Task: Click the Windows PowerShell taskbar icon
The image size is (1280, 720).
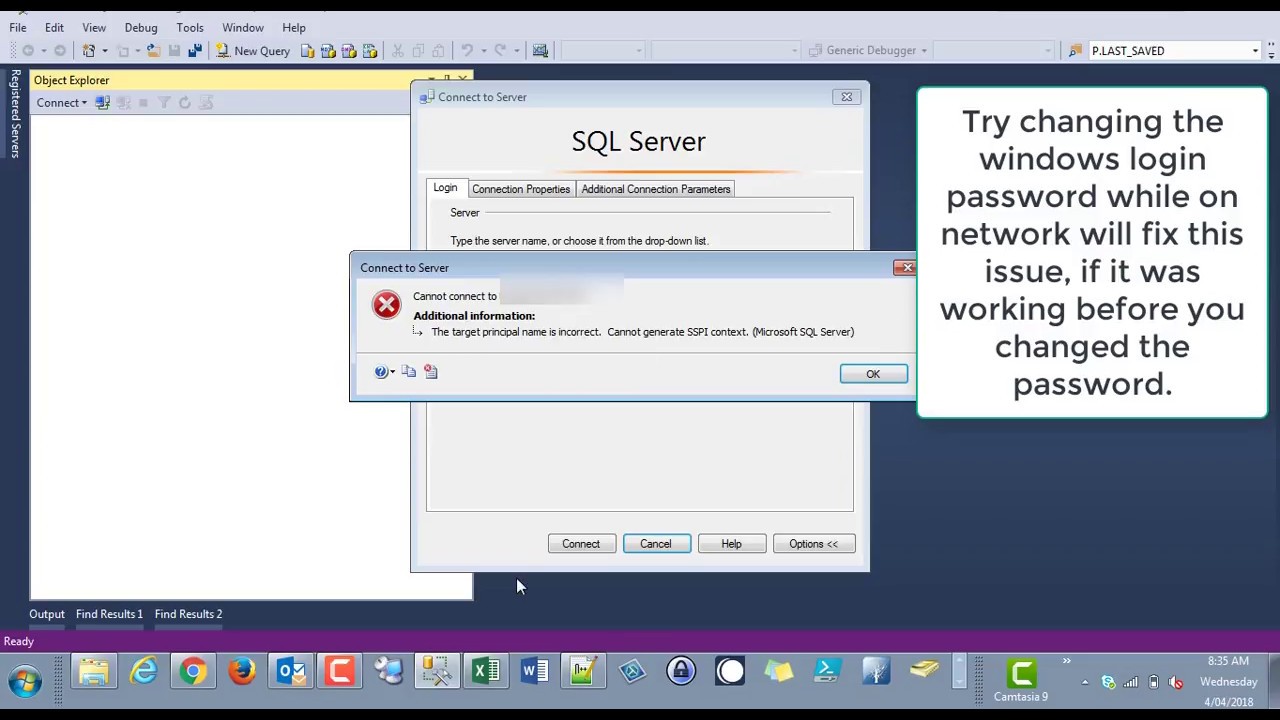Action: pyautogui.click(x=828, y=671)
